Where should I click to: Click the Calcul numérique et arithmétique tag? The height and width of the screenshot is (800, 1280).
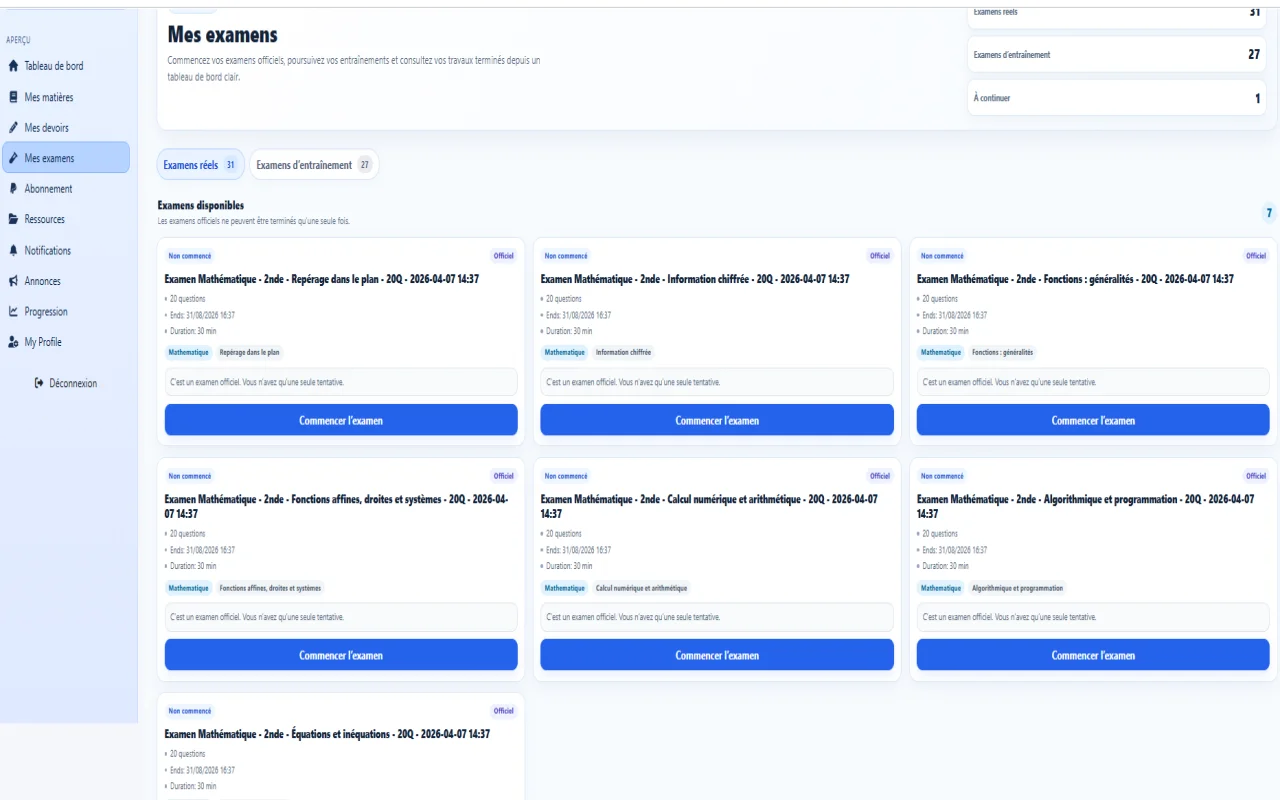(x=641, y=588)
